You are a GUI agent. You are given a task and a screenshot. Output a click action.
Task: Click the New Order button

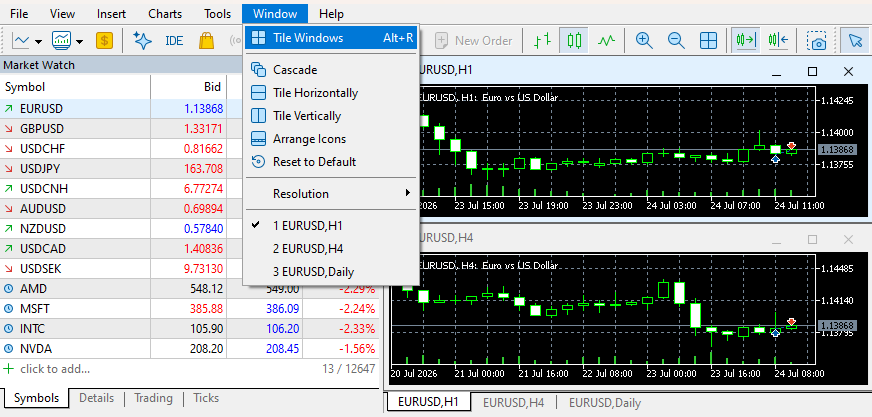[x=474, y=40]
